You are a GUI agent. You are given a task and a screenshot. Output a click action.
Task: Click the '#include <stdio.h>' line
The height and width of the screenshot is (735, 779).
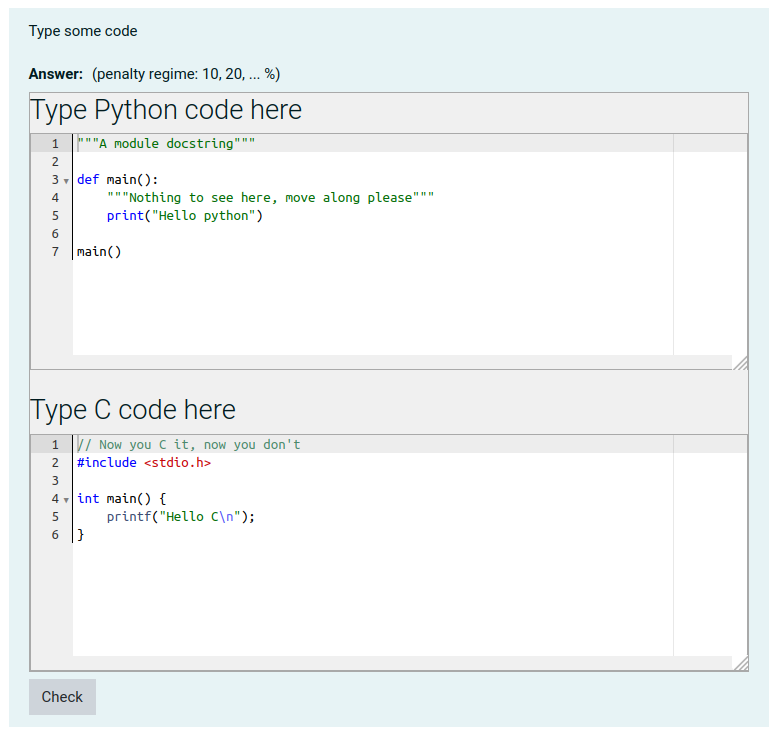pos(144,462)
